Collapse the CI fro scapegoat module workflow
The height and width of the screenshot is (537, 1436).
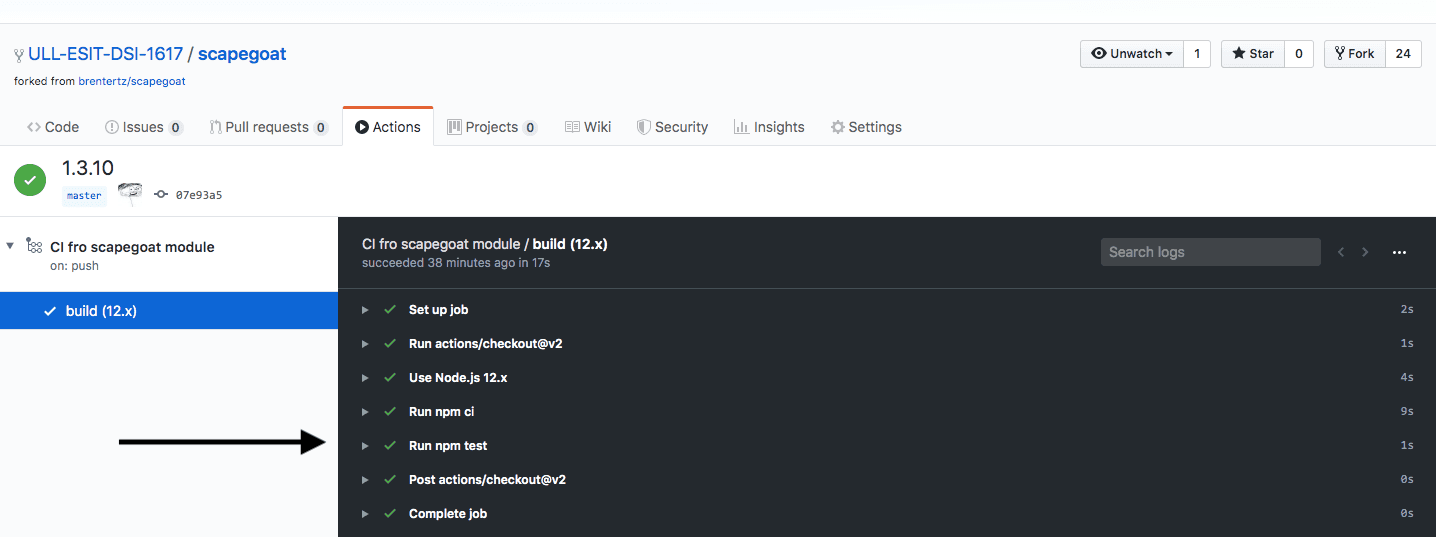pos(10,246)
